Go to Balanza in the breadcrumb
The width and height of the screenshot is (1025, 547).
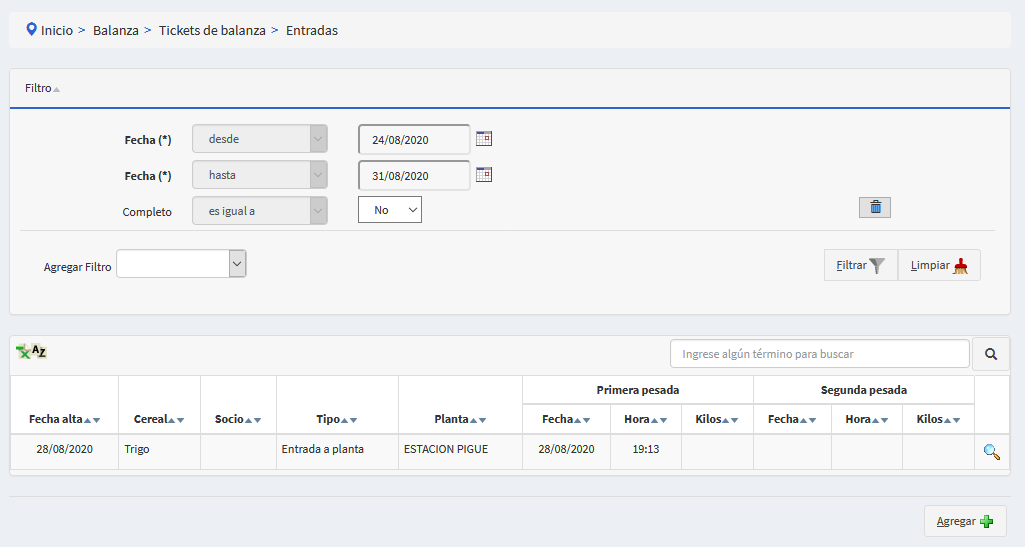tap(115, 30)
